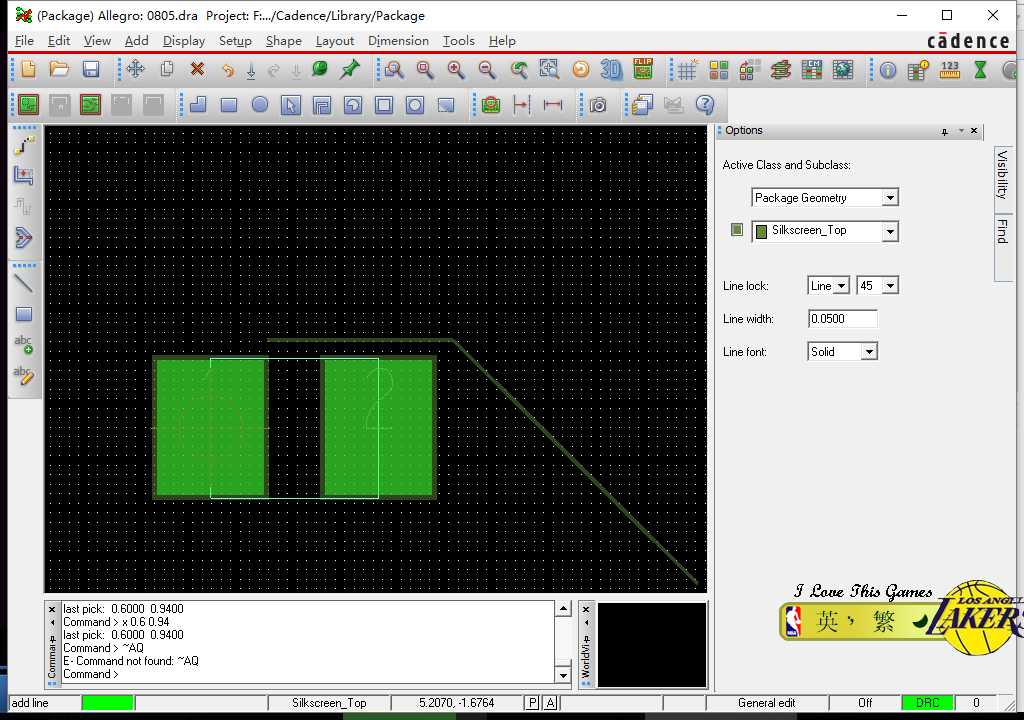Select the Add Text tool icon
The height and width of the screenshot is (720, 1024).
23,345
